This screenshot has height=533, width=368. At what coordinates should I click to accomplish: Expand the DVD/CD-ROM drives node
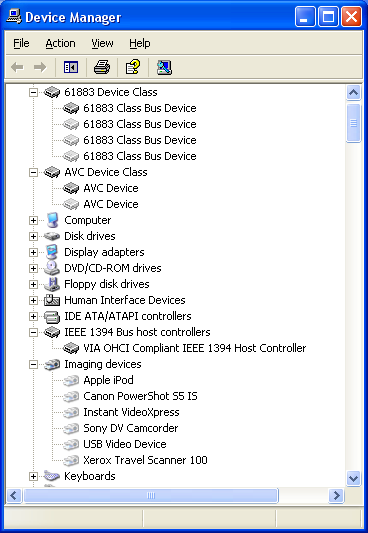33,268
